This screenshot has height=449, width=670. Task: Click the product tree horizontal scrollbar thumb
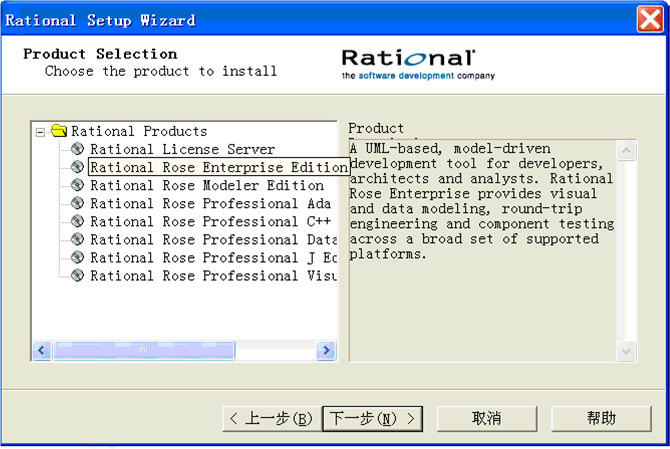pyautogui.click(x=144, y=351)
